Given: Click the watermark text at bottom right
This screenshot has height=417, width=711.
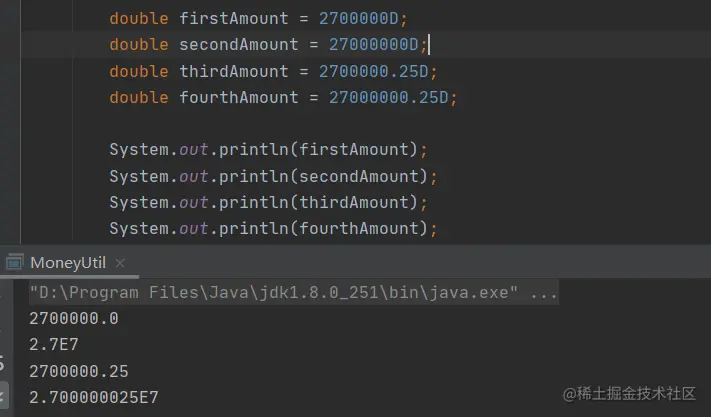Looking at the screenshot, I should (629, 393).
